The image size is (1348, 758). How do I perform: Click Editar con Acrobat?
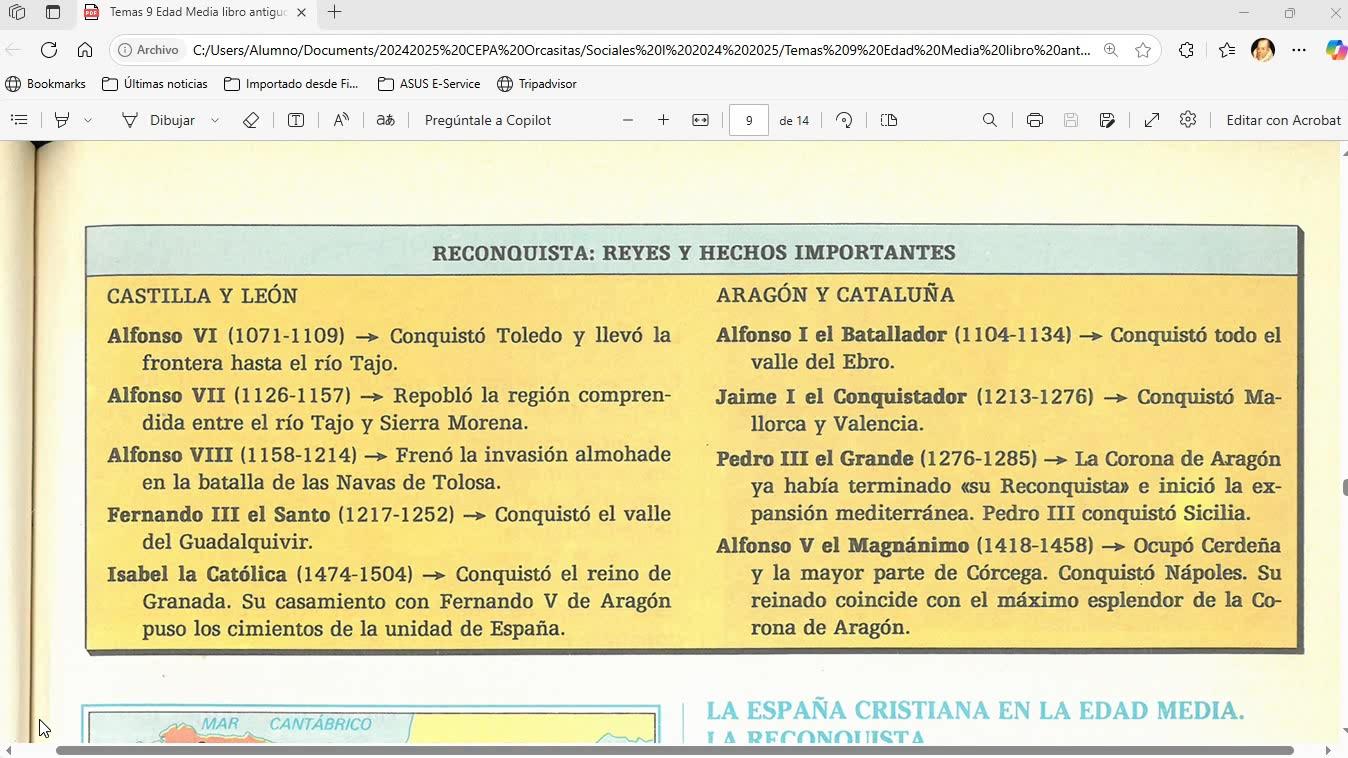(1283, 120)
